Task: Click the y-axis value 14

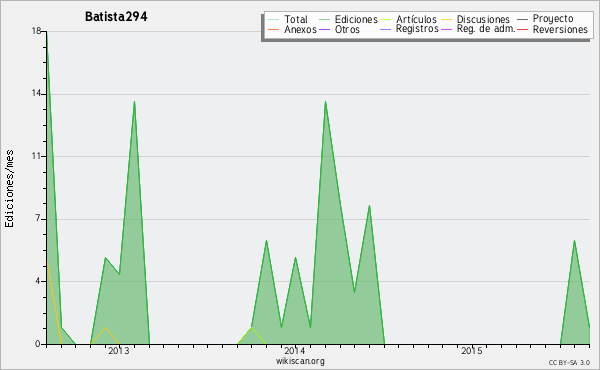Action: pyautogui.click(x=37, y=93)
